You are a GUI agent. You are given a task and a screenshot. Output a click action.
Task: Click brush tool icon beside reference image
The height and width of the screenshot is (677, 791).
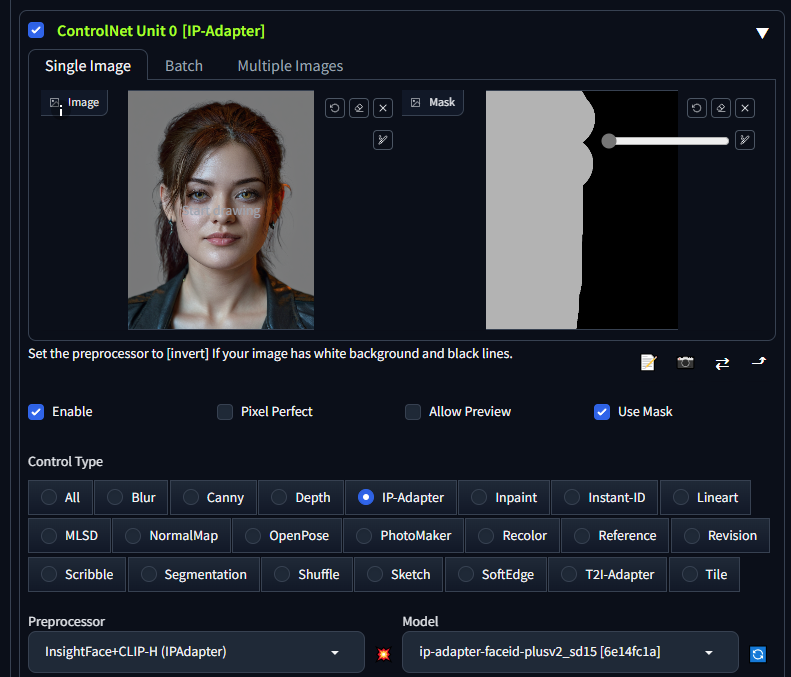click(382, 140)
